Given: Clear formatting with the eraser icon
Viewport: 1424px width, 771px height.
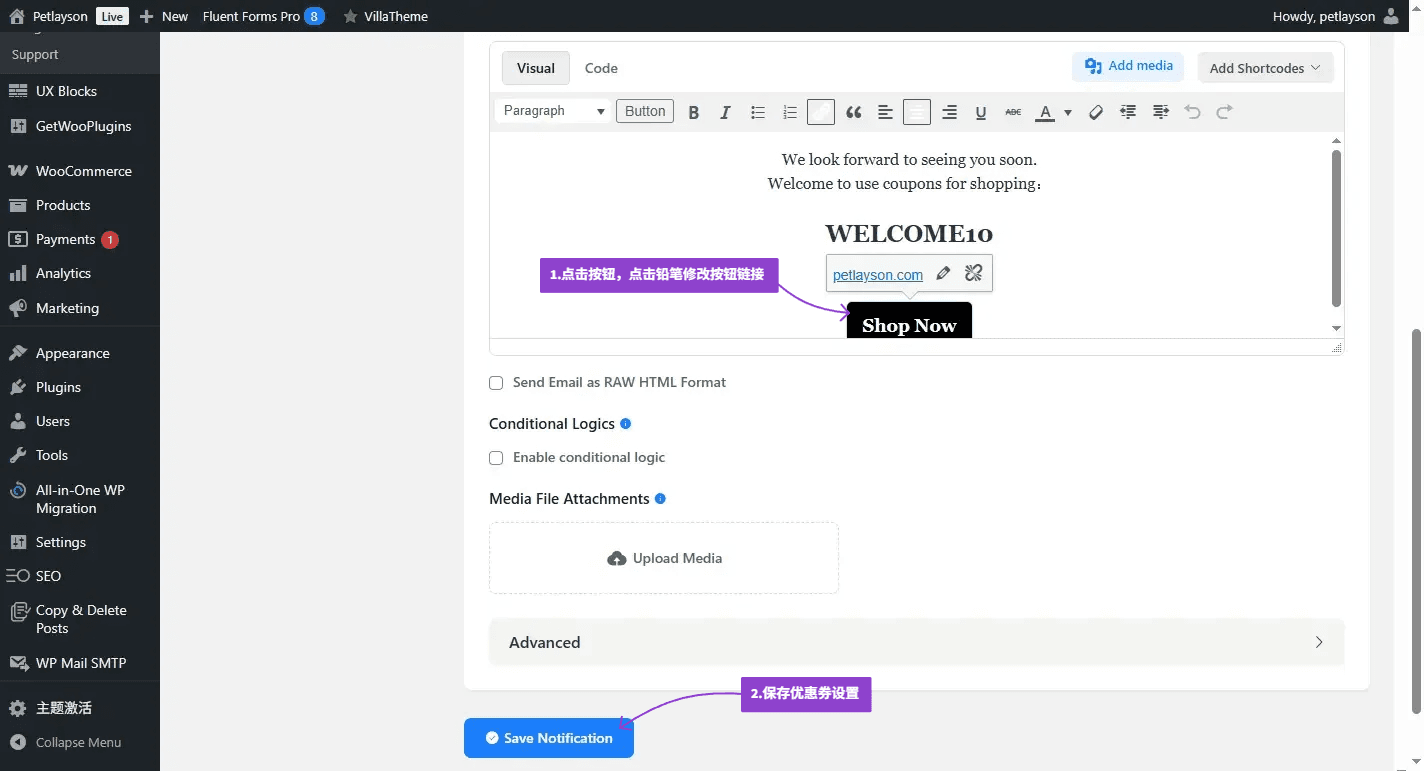Looking at the screenshot, I should pos(1096,112).
